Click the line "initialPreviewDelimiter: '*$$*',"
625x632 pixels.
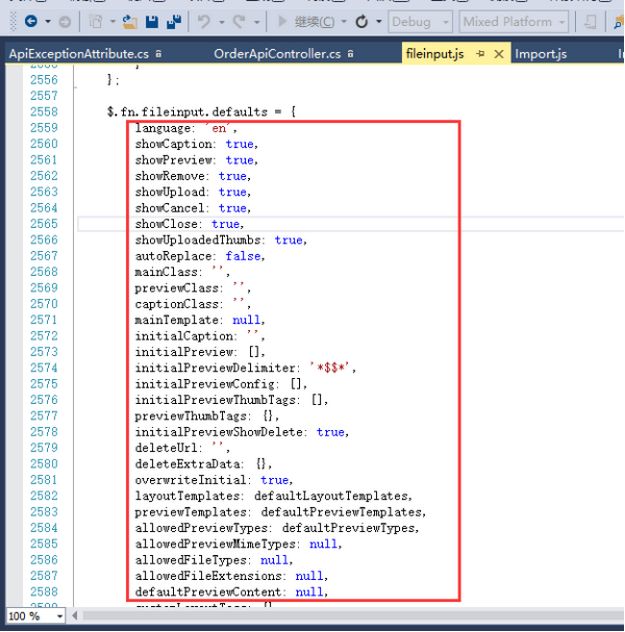[245, 368]
